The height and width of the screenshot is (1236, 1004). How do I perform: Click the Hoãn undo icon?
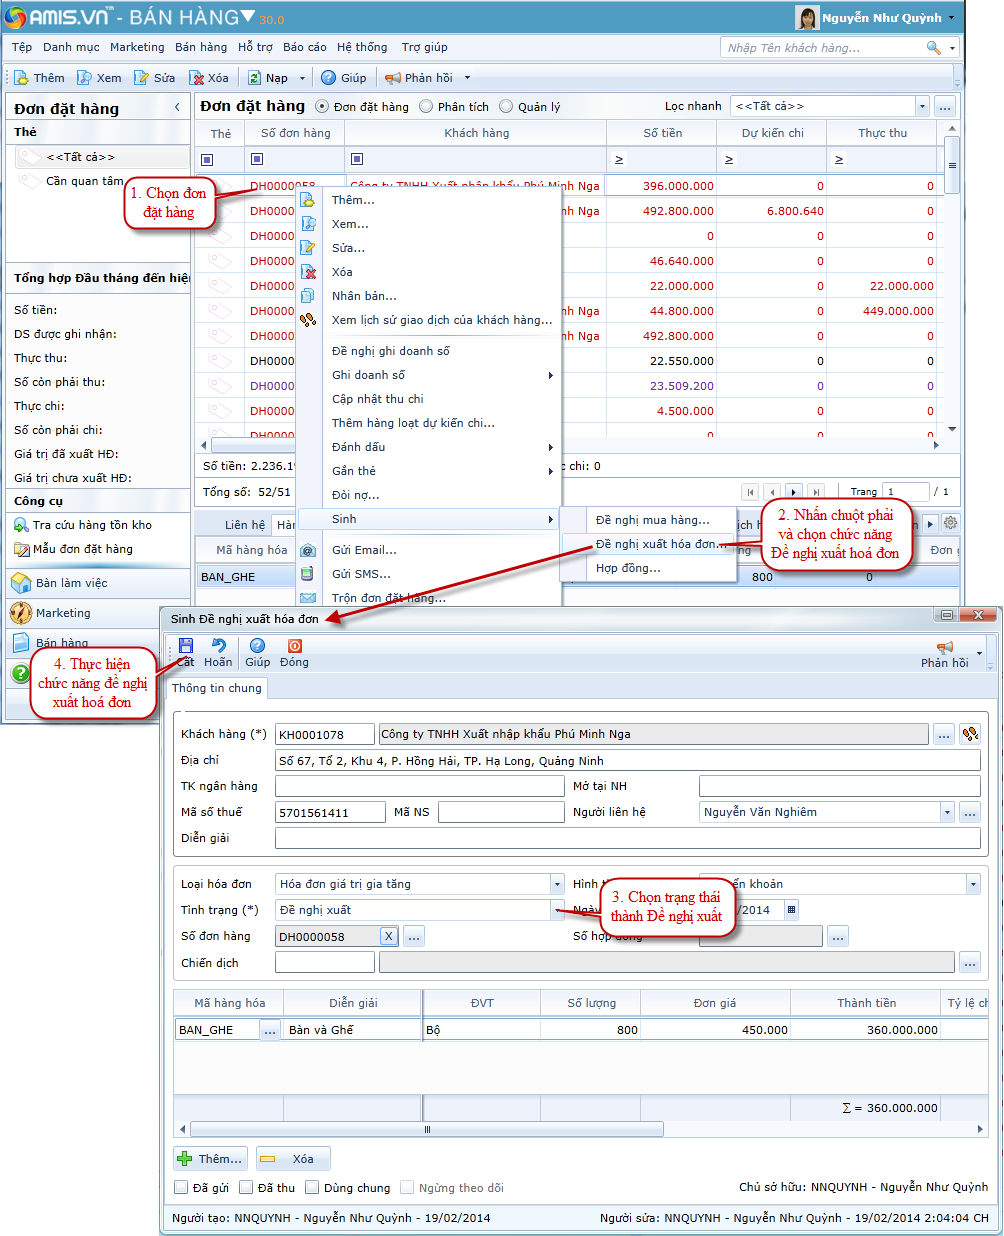[x=218, y=646]
